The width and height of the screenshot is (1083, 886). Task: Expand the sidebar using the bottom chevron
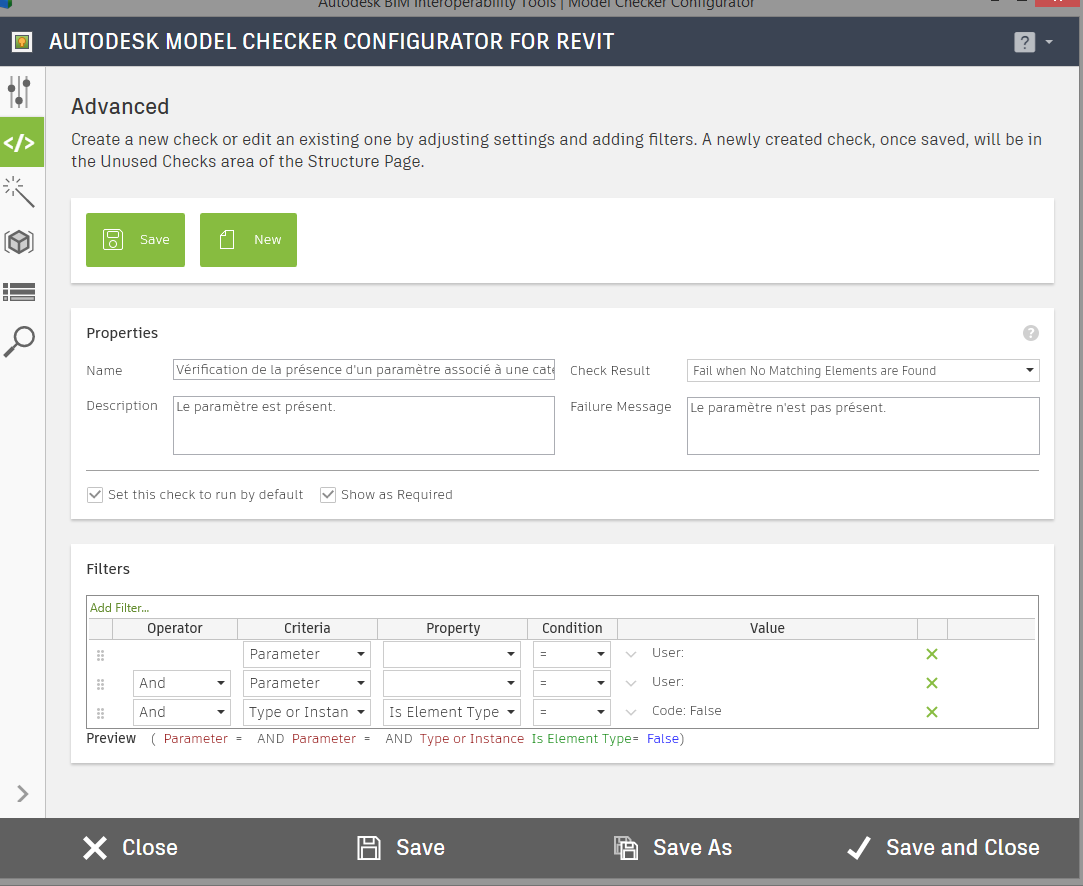pyautogui.click(x=22, y=793)
